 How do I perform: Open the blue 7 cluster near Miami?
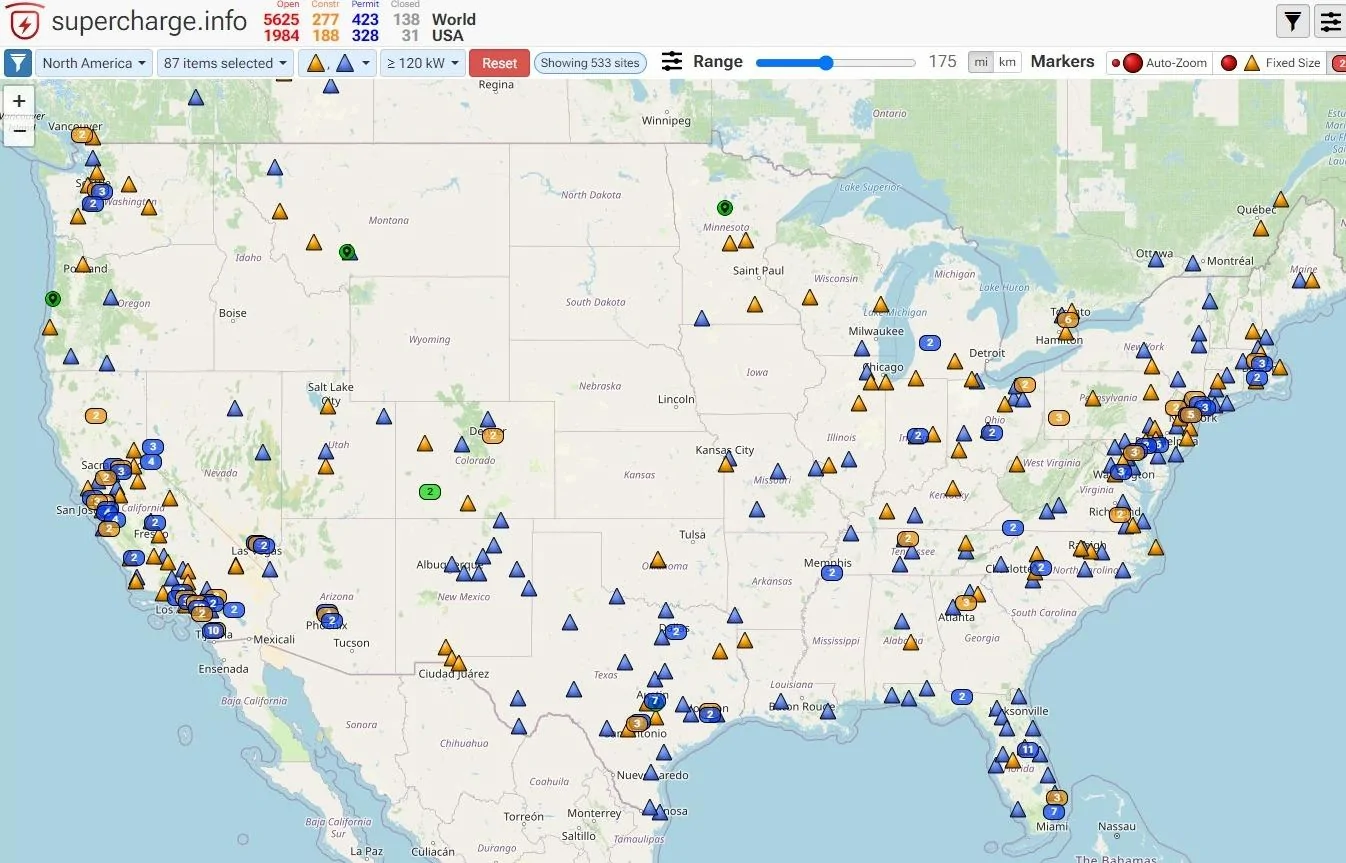point(1053,812)
